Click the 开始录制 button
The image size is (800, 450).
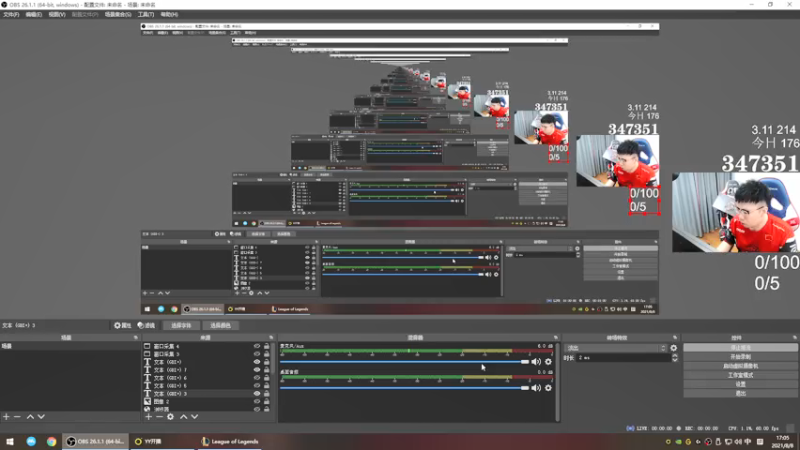tap(740, 357)
